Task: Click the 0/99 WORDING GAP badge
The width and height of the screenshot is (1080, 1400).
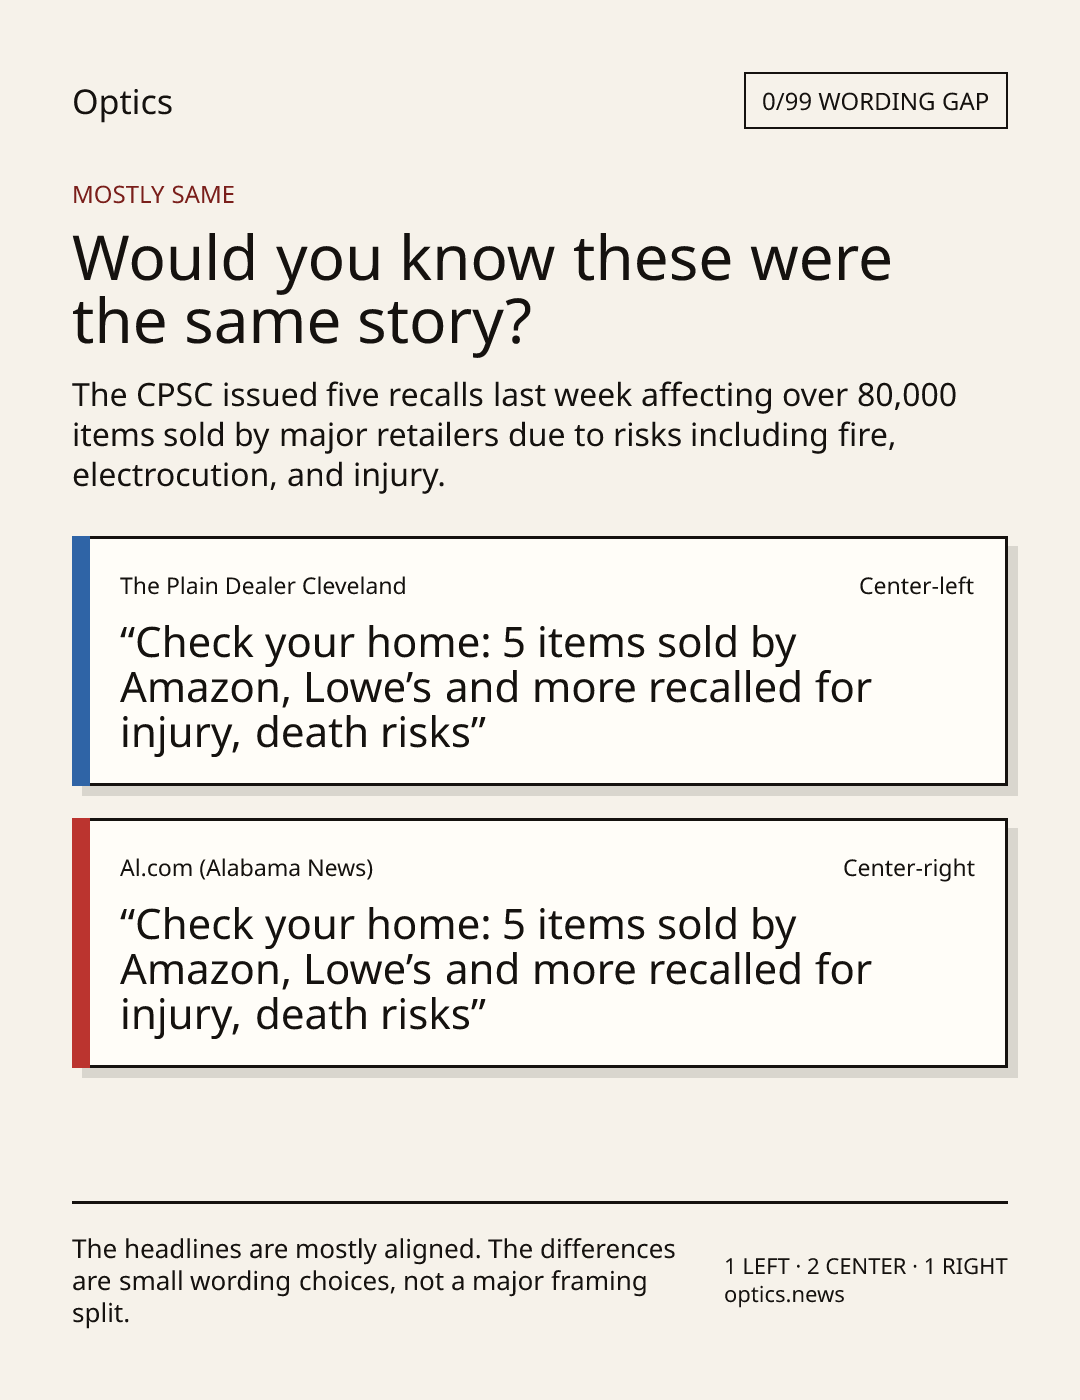Action: [875, 101]
